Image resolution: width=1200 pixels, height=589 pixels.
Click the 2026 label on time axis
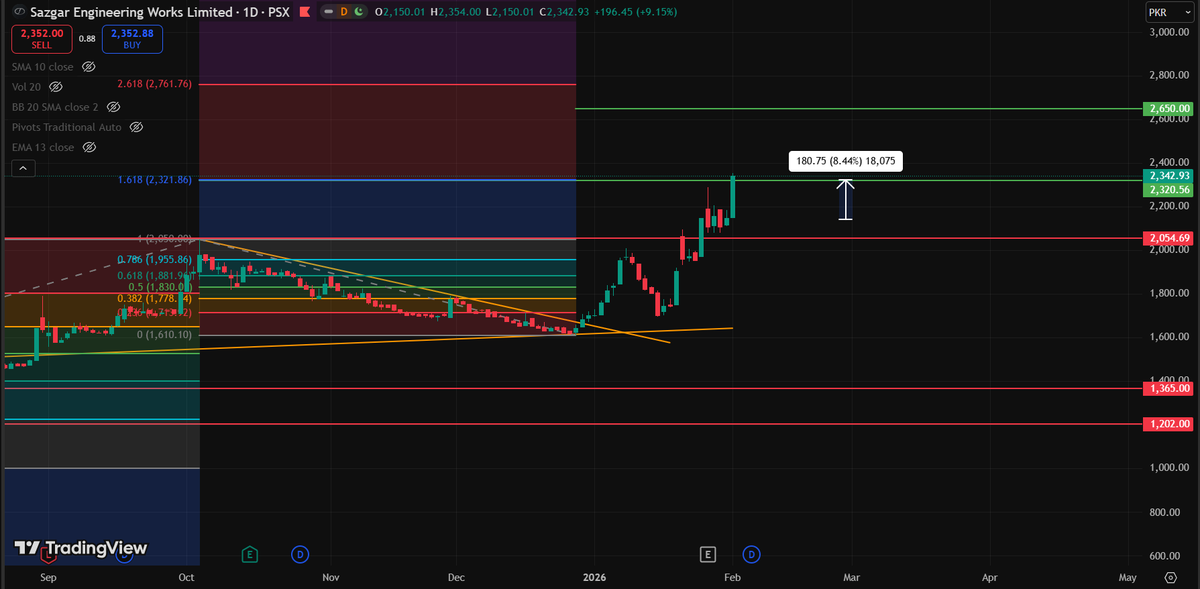(x=594, y=577)
